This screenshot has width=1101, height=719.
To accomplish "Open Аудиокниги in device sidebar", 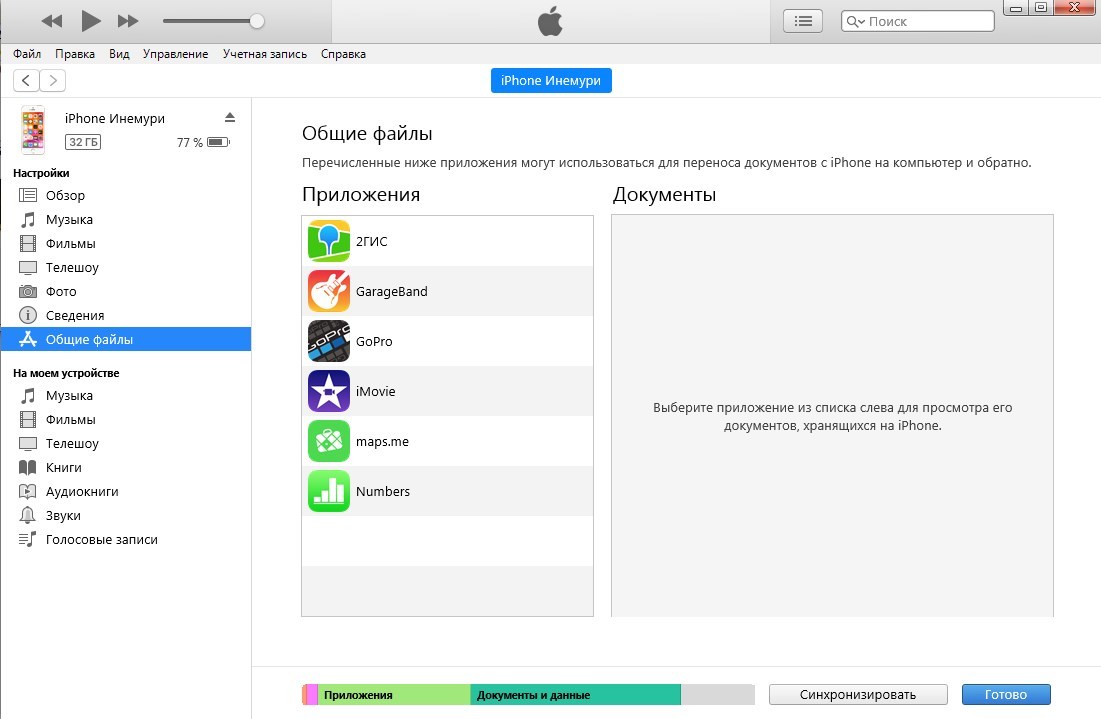I will [126, 492].
